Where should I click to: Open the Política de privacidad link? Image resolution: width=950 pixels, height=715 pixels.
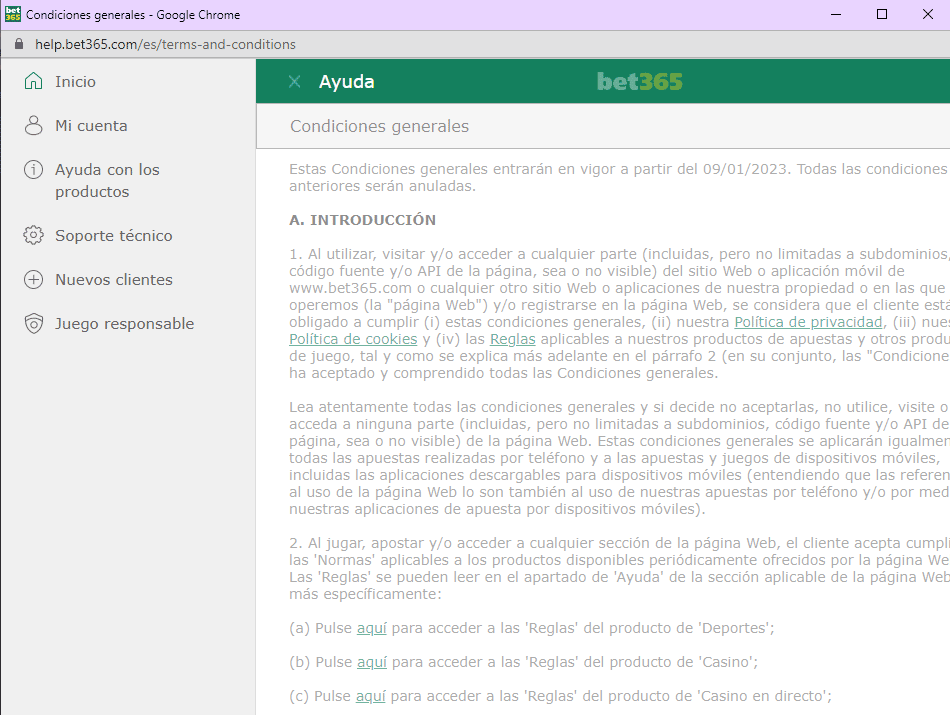pyautogui.click(x=808, y=321)
